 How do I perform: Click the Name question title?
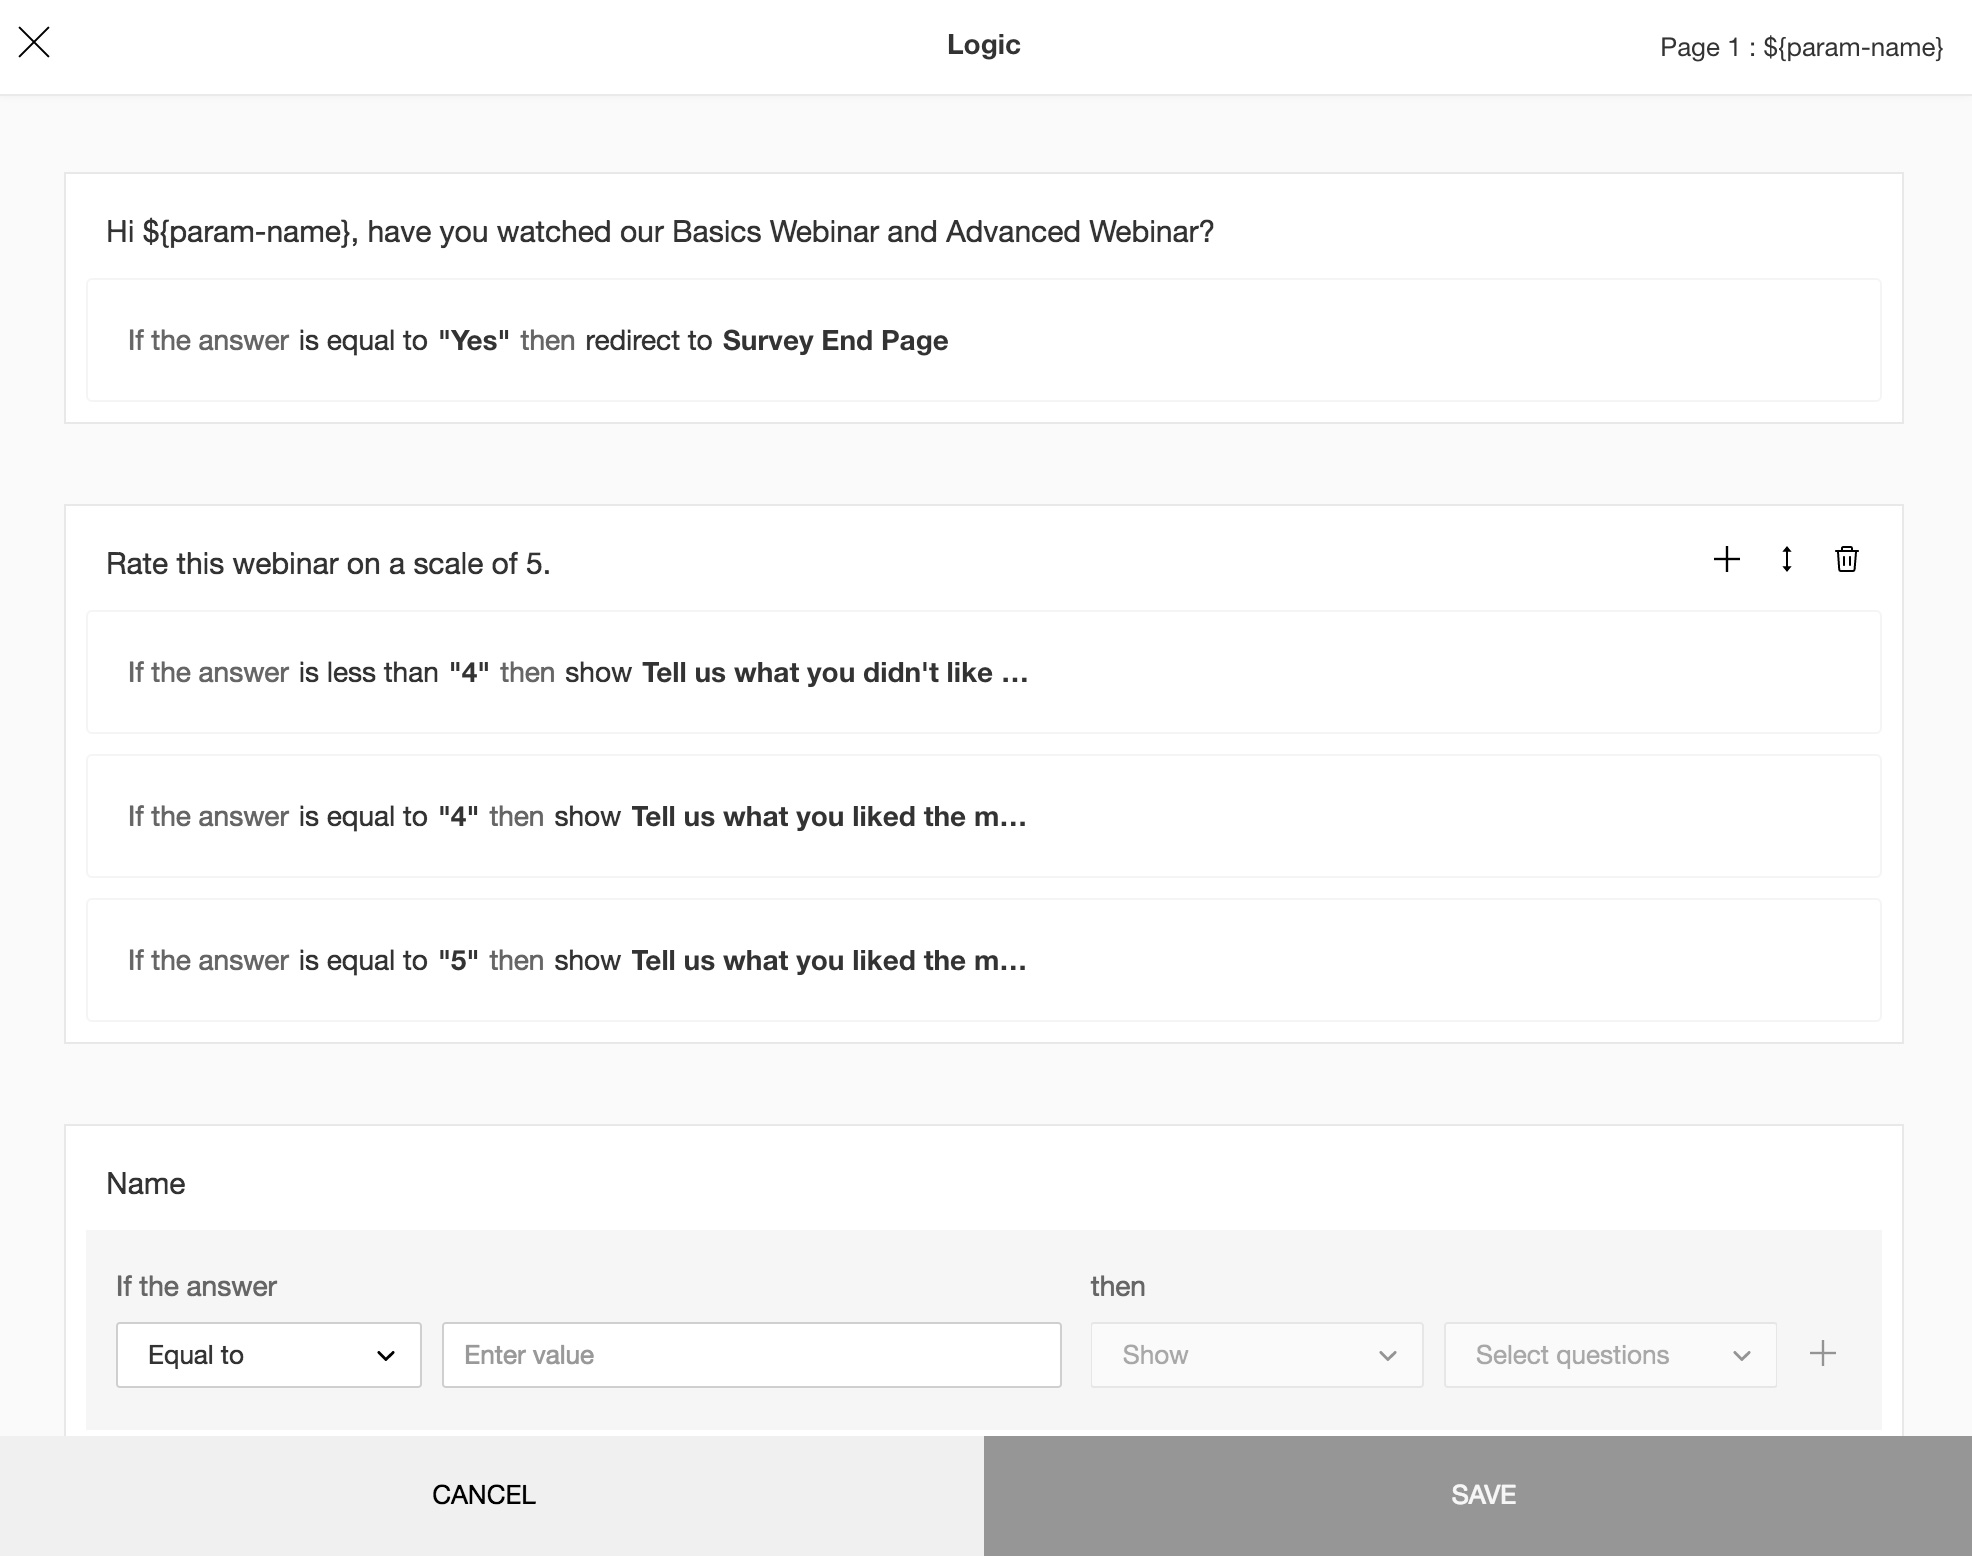coord(146,1184)
